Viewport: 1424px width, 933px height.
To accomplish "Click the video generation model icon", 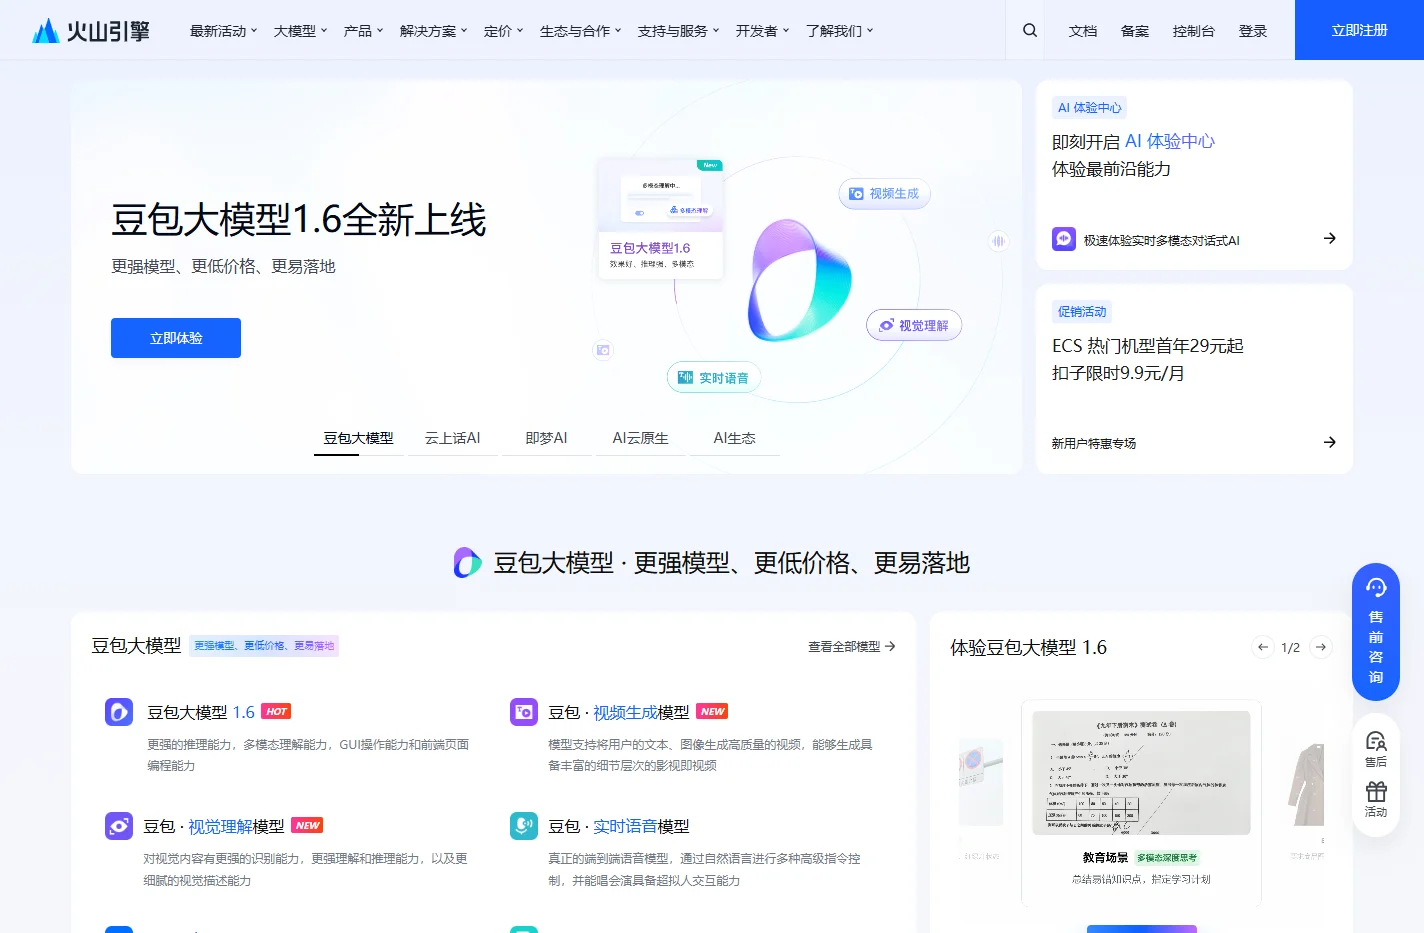I will [524, 712].
